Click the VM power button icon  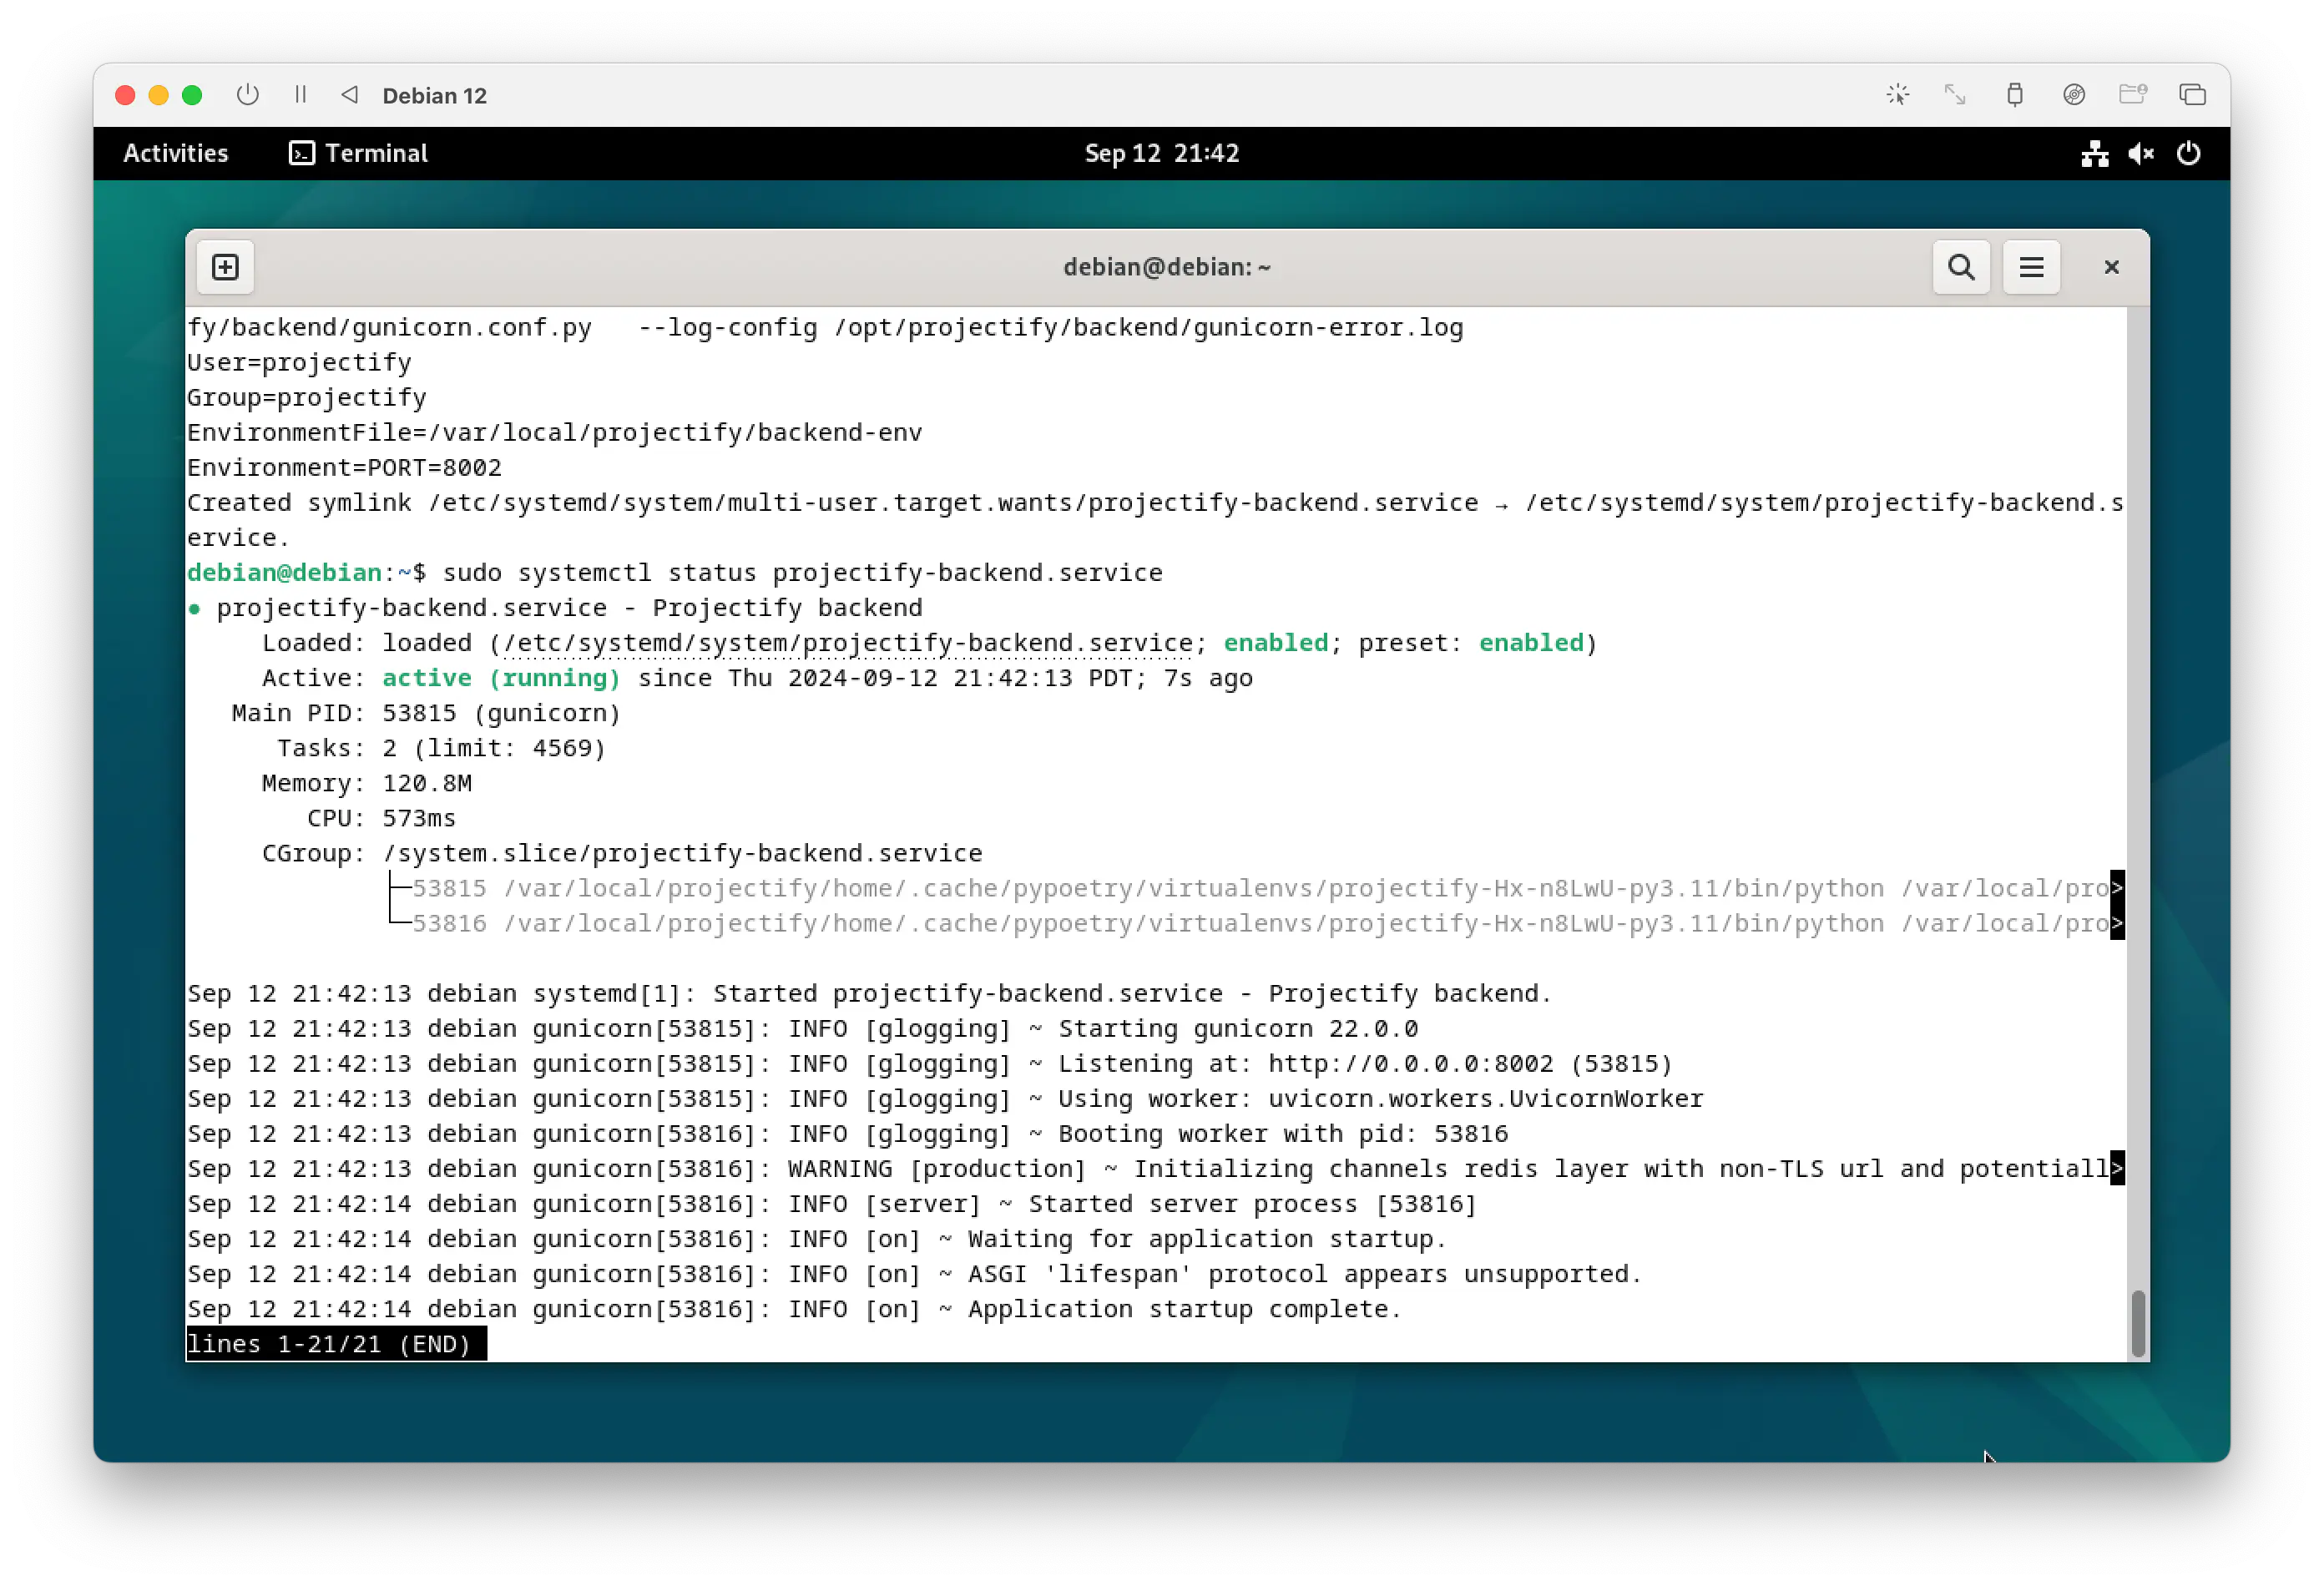click(x=247, y=95)
